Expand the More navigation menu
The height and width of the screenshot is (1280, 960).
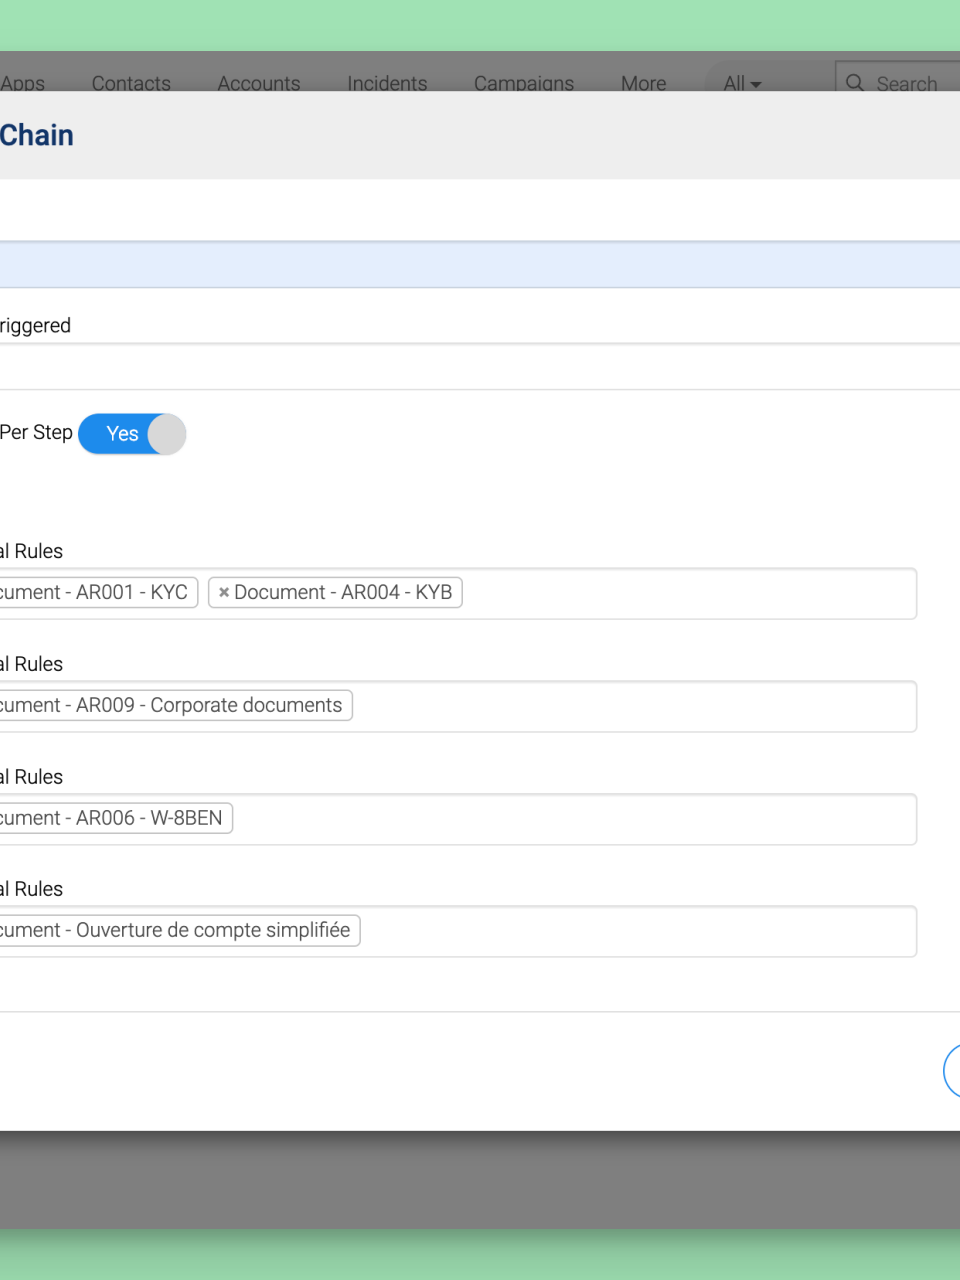[643, 83]
